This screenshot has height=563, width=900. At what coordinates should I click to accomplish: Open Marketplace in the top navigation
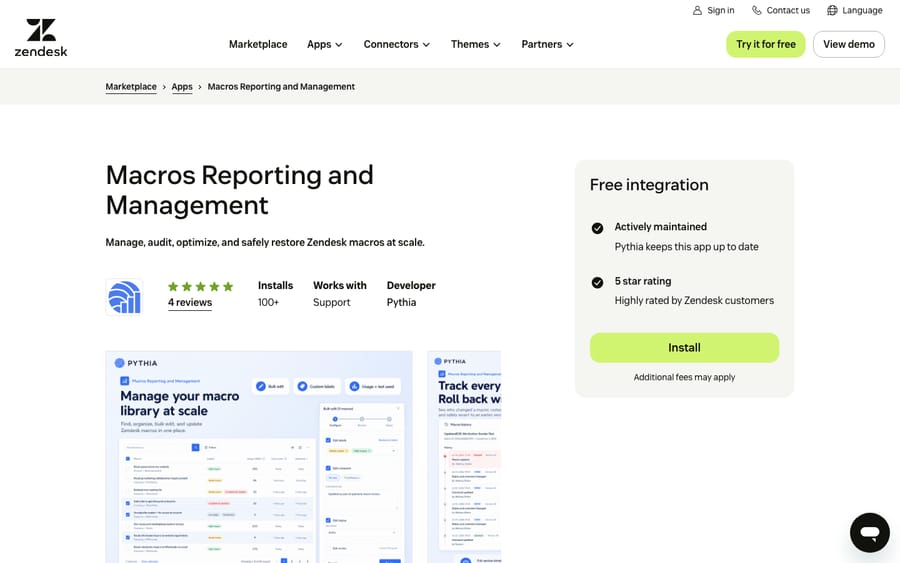(258, 44)
